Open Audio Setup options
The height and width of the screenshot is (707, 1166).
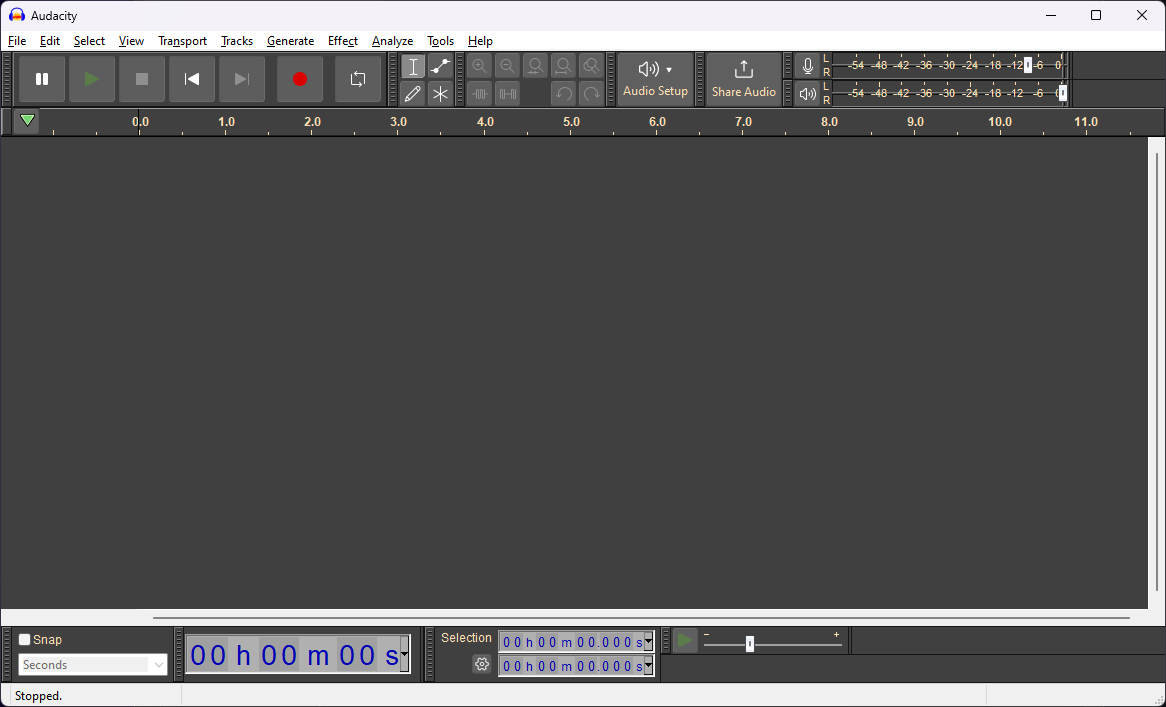655,79
